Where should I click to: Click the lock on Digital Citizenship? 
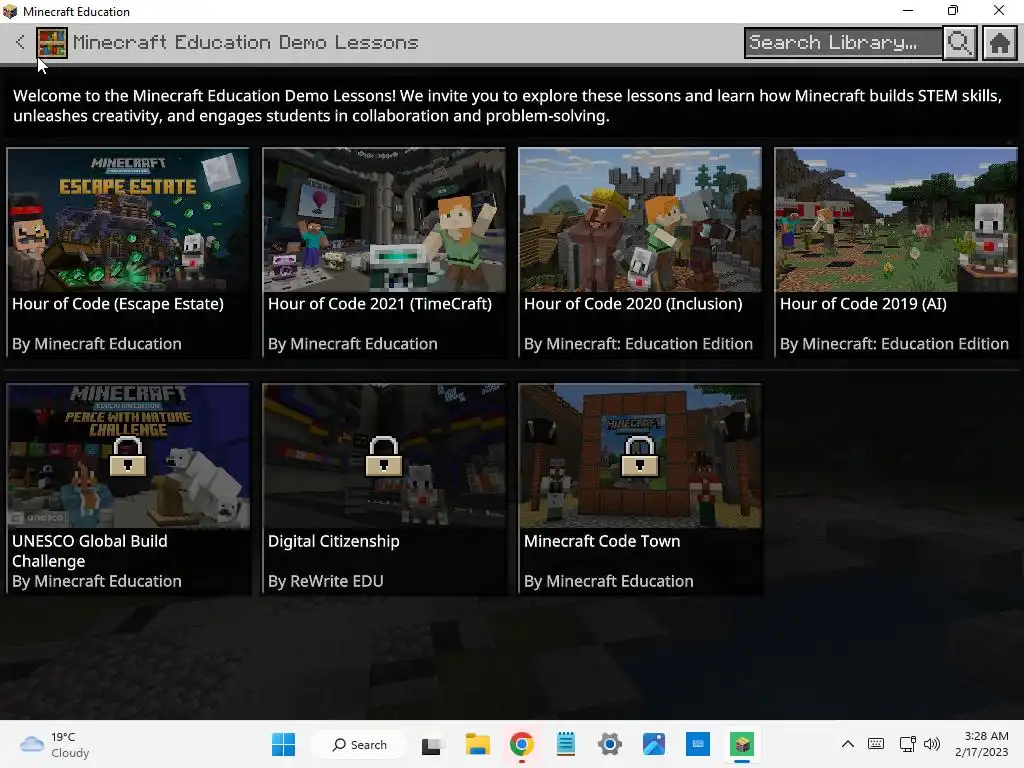(383, 456)
